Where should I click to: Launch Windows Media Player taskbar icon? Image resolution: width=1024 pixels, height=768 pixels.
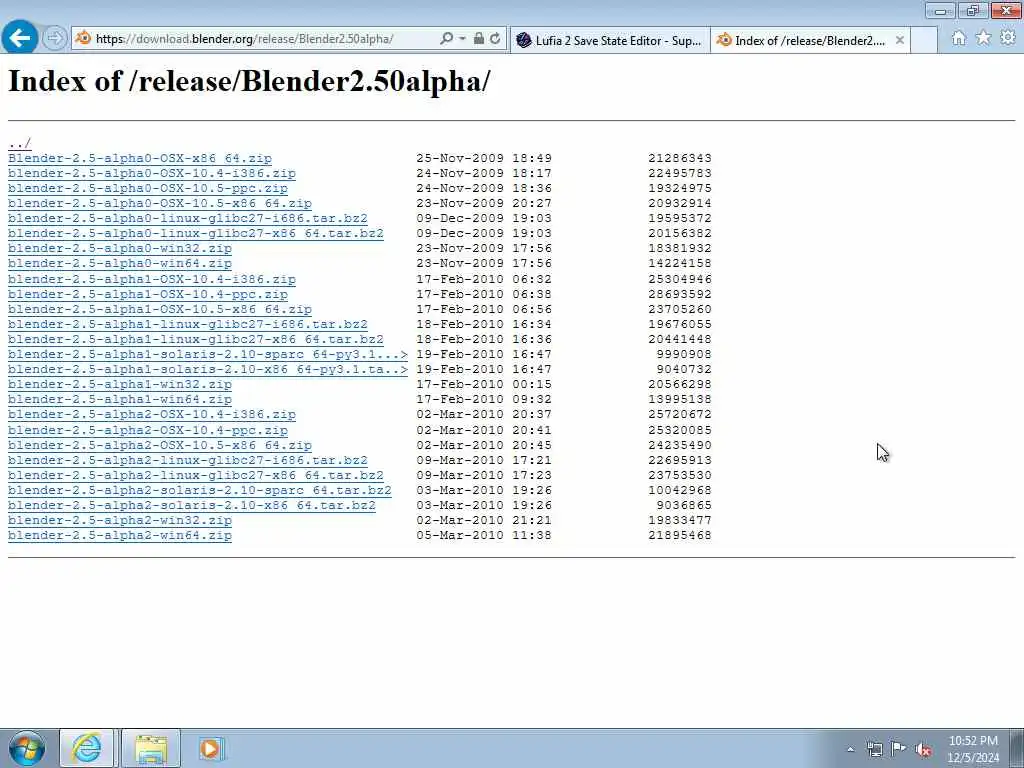click(x=210, y=748)
